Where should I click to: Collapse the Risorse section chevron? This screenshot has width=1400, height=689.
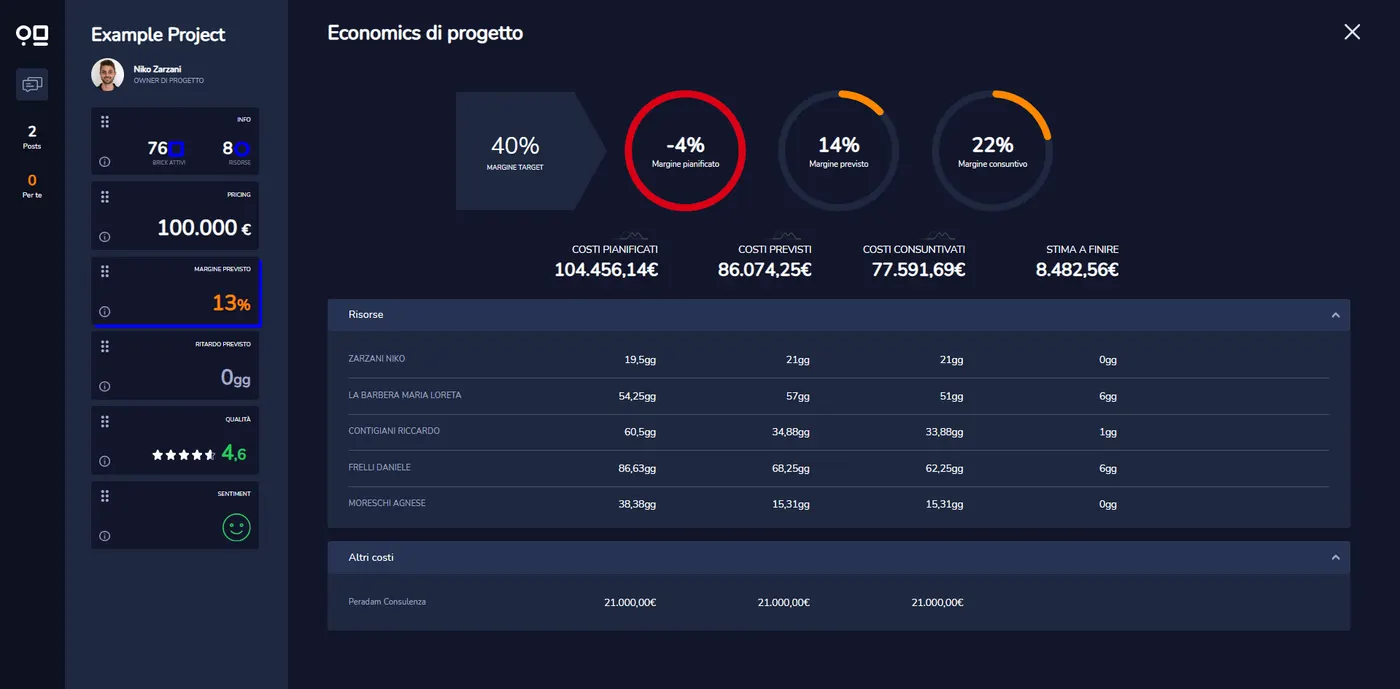pyautogui.click(x=1335, y=315)
